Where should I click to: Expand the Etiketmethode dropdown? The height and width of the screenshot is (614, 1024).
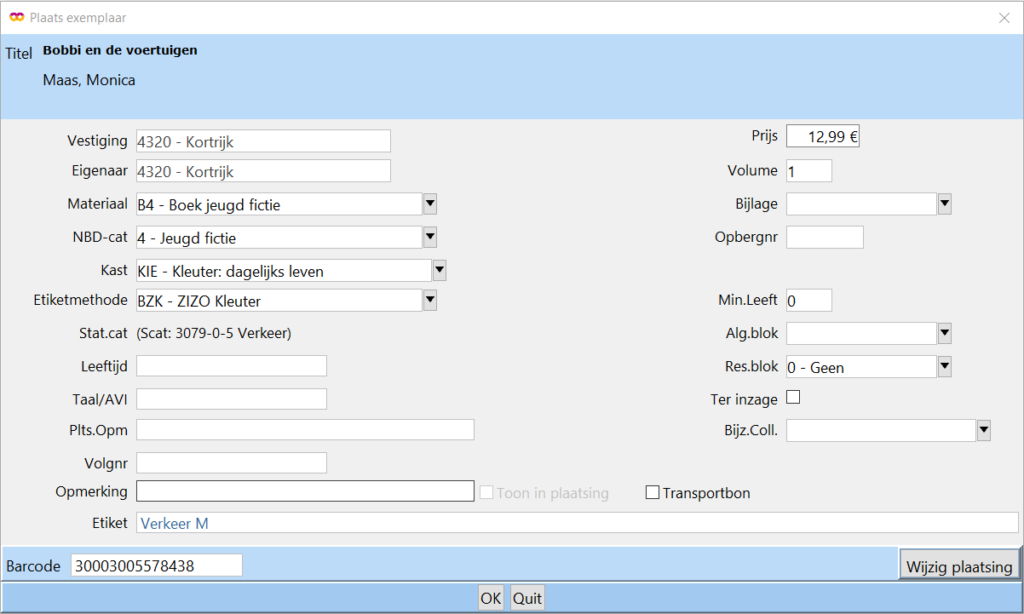[430, 300]
